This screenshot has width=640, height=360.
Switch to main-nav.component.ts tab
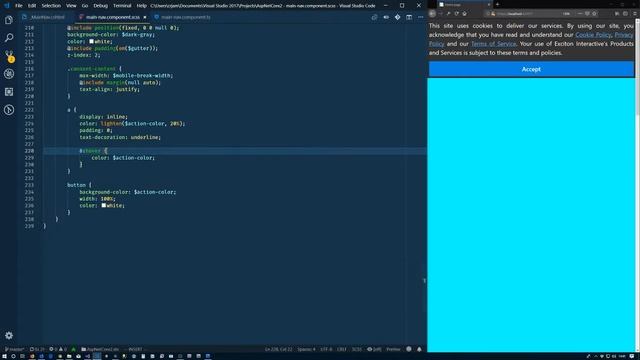tap(186, 17)
